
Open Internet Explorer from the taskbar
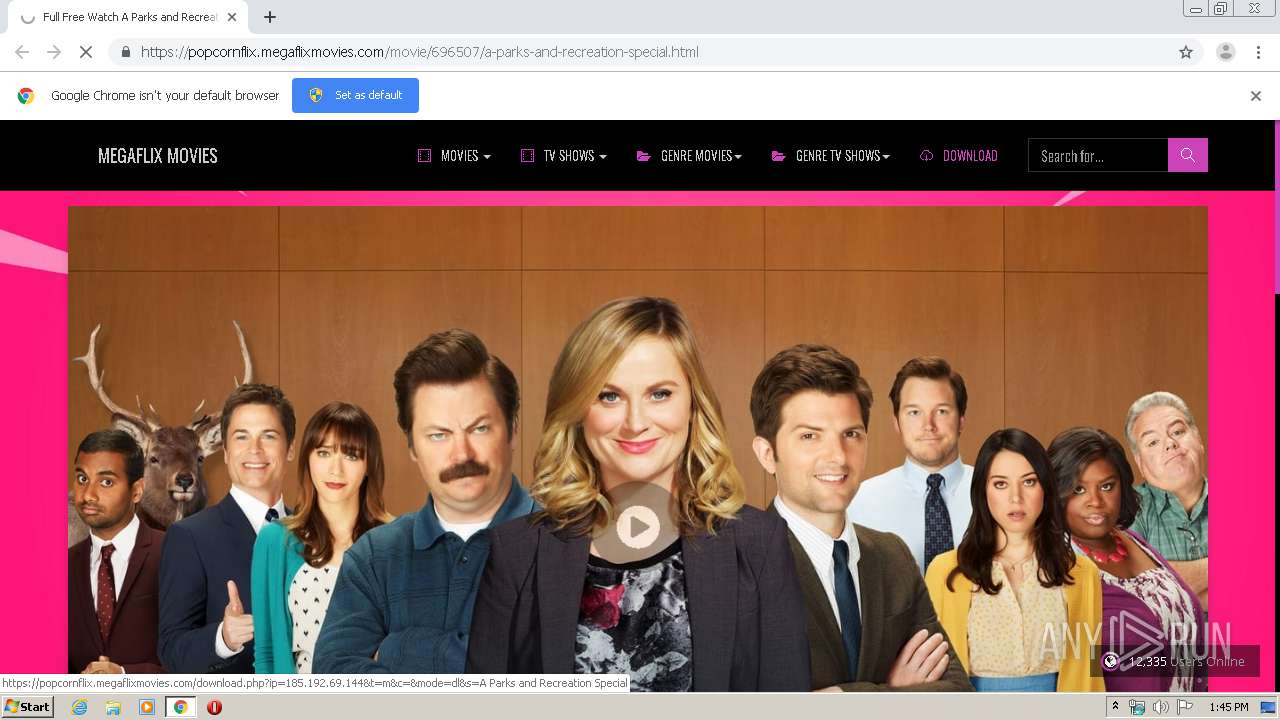[79, 707]
